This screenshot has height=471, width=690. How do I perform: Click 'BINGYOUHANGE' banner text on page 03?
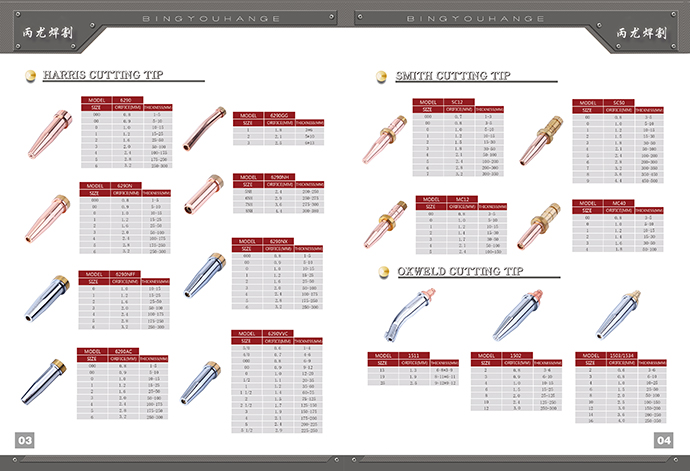pos(211,18)
